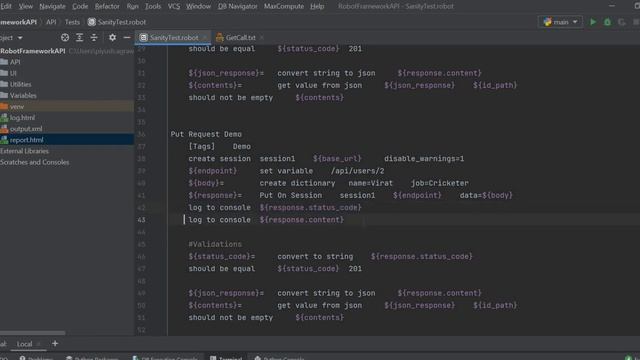The width and height of the screenshot is (640, 360).
Task: Click the Run with Coverage icon
Action: [x=622, y=22]
